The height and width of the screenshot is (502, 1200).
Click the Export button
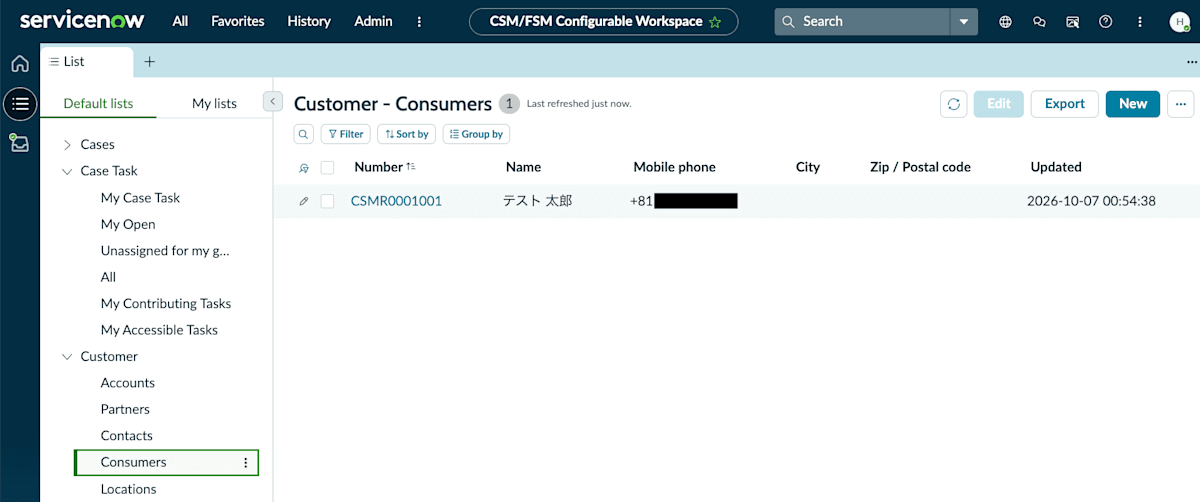[1065, 104]
